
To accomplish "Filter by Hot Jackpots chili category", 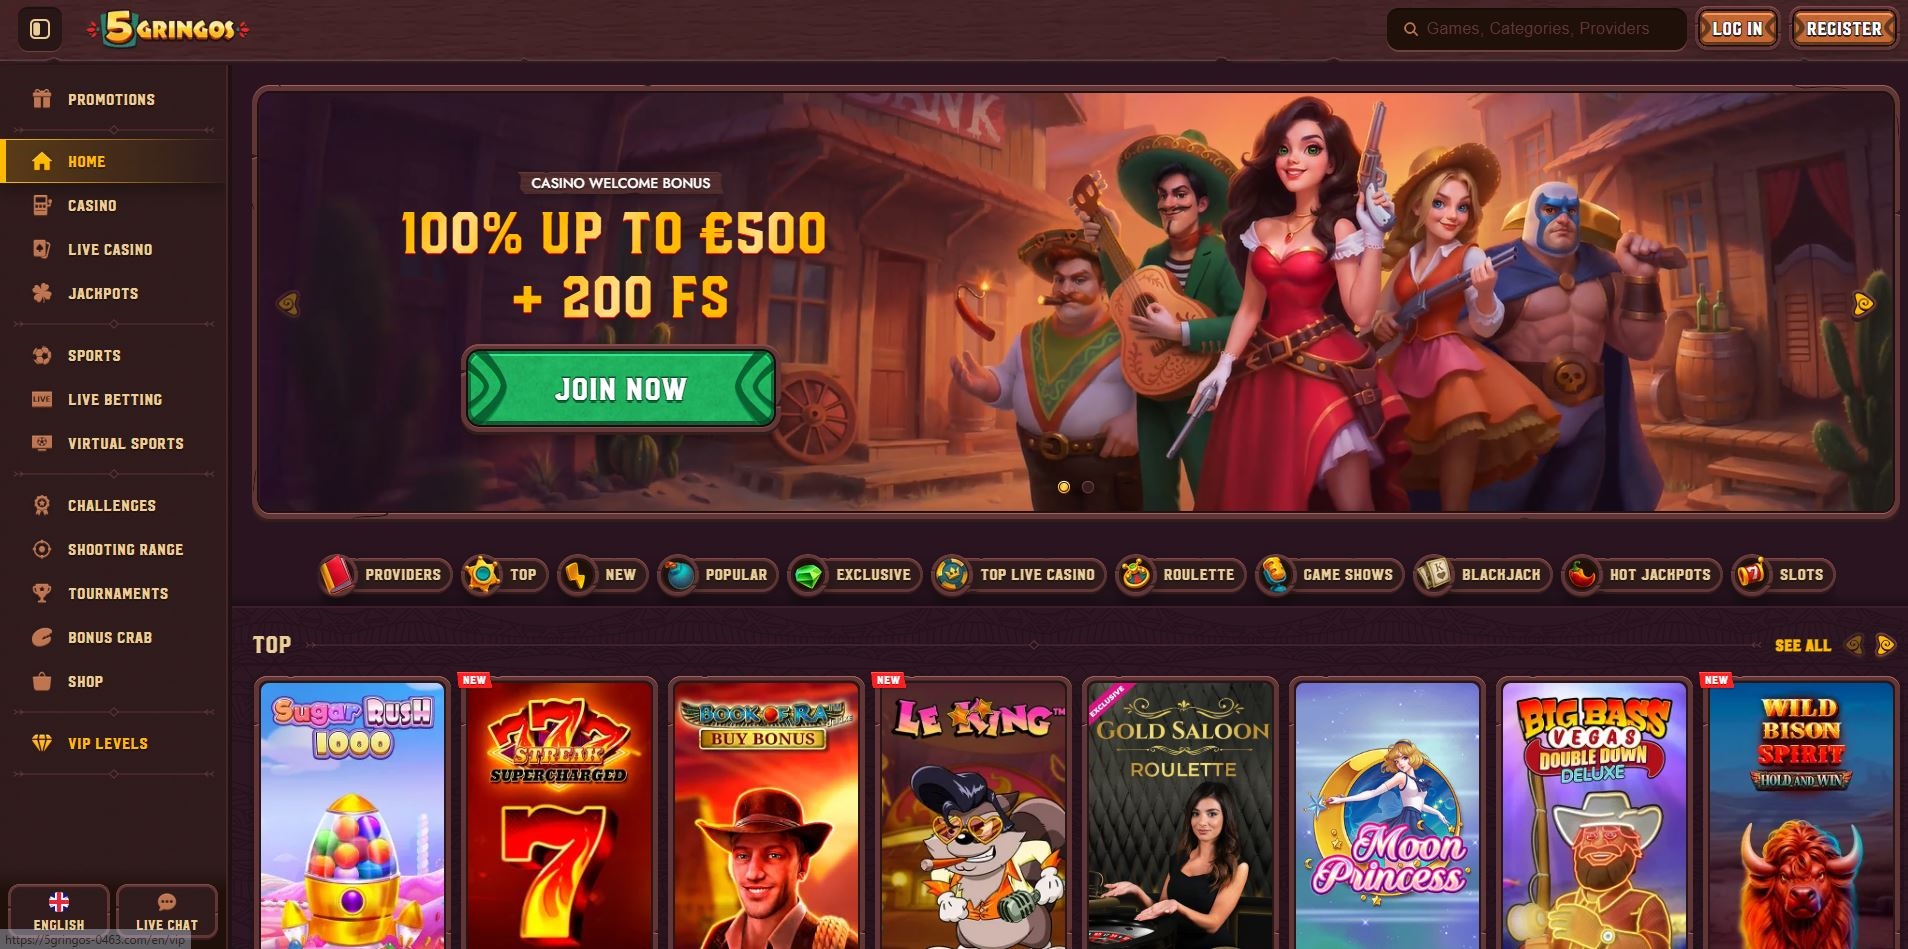I will [1641, 575].
